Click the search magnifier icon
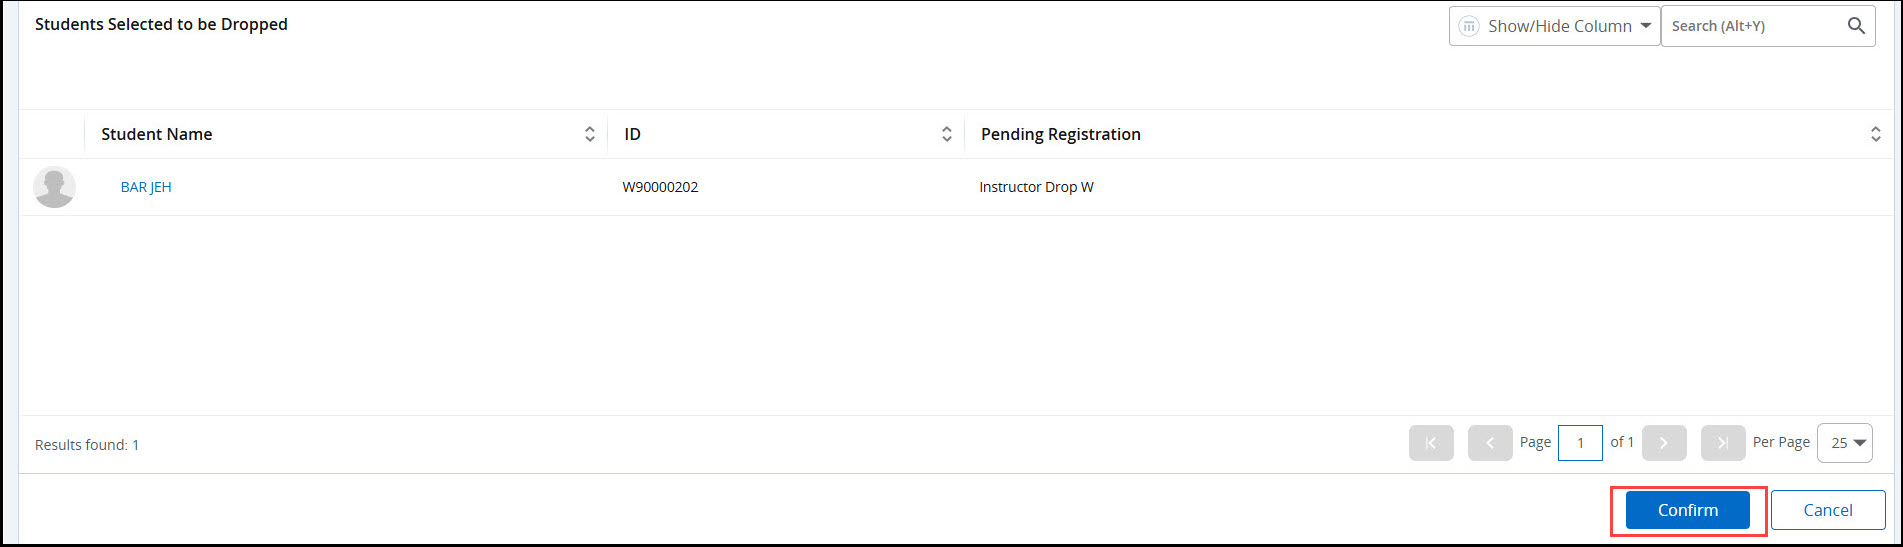This screenshot has width=1903, height=547. pyautogui.click(x=1856, y=26)
